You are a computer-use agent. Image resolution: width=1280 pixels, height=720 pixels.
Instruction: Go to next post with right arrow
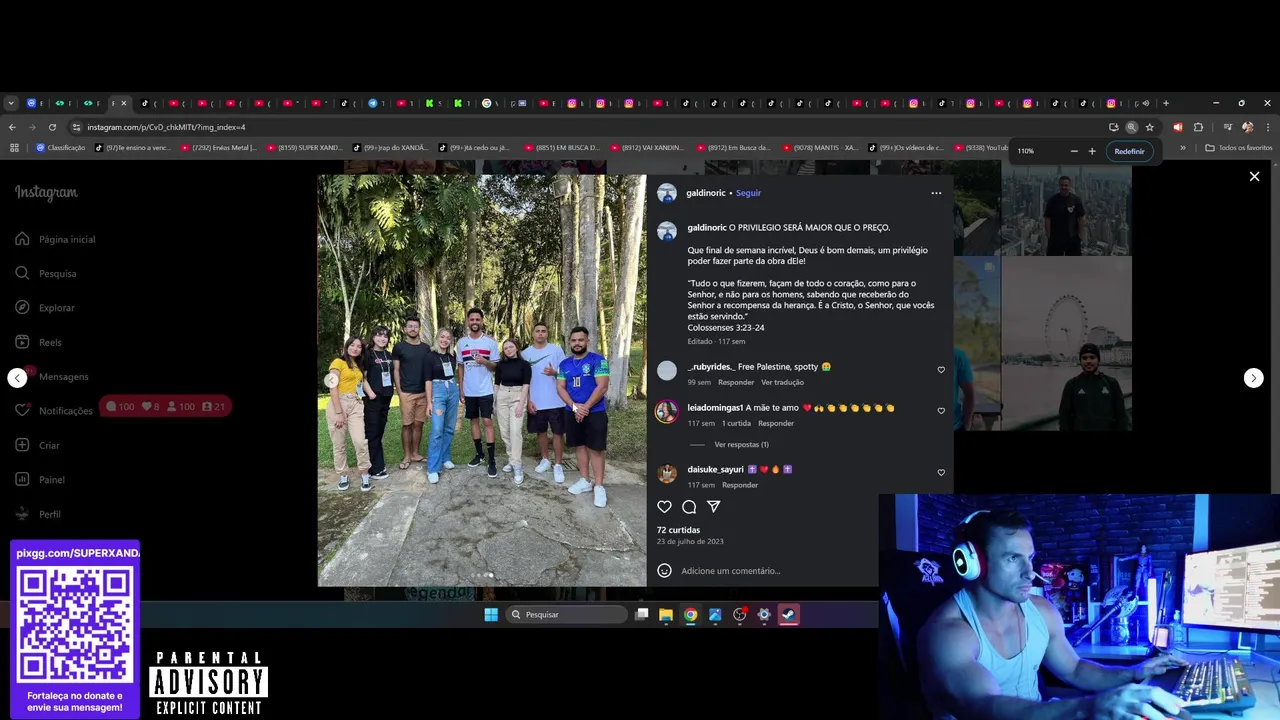pyautogui.click(x=1253, y=378)
